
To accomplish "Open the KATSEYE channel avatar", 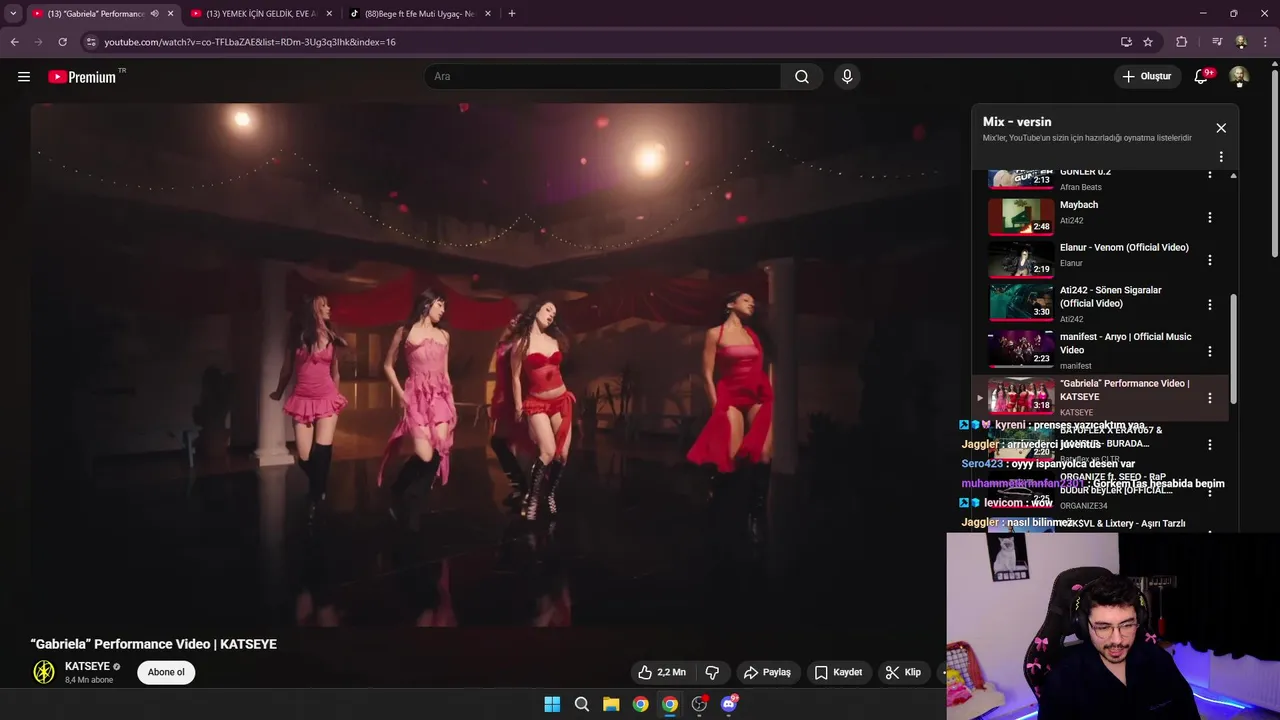I will (x=44, y=672).
